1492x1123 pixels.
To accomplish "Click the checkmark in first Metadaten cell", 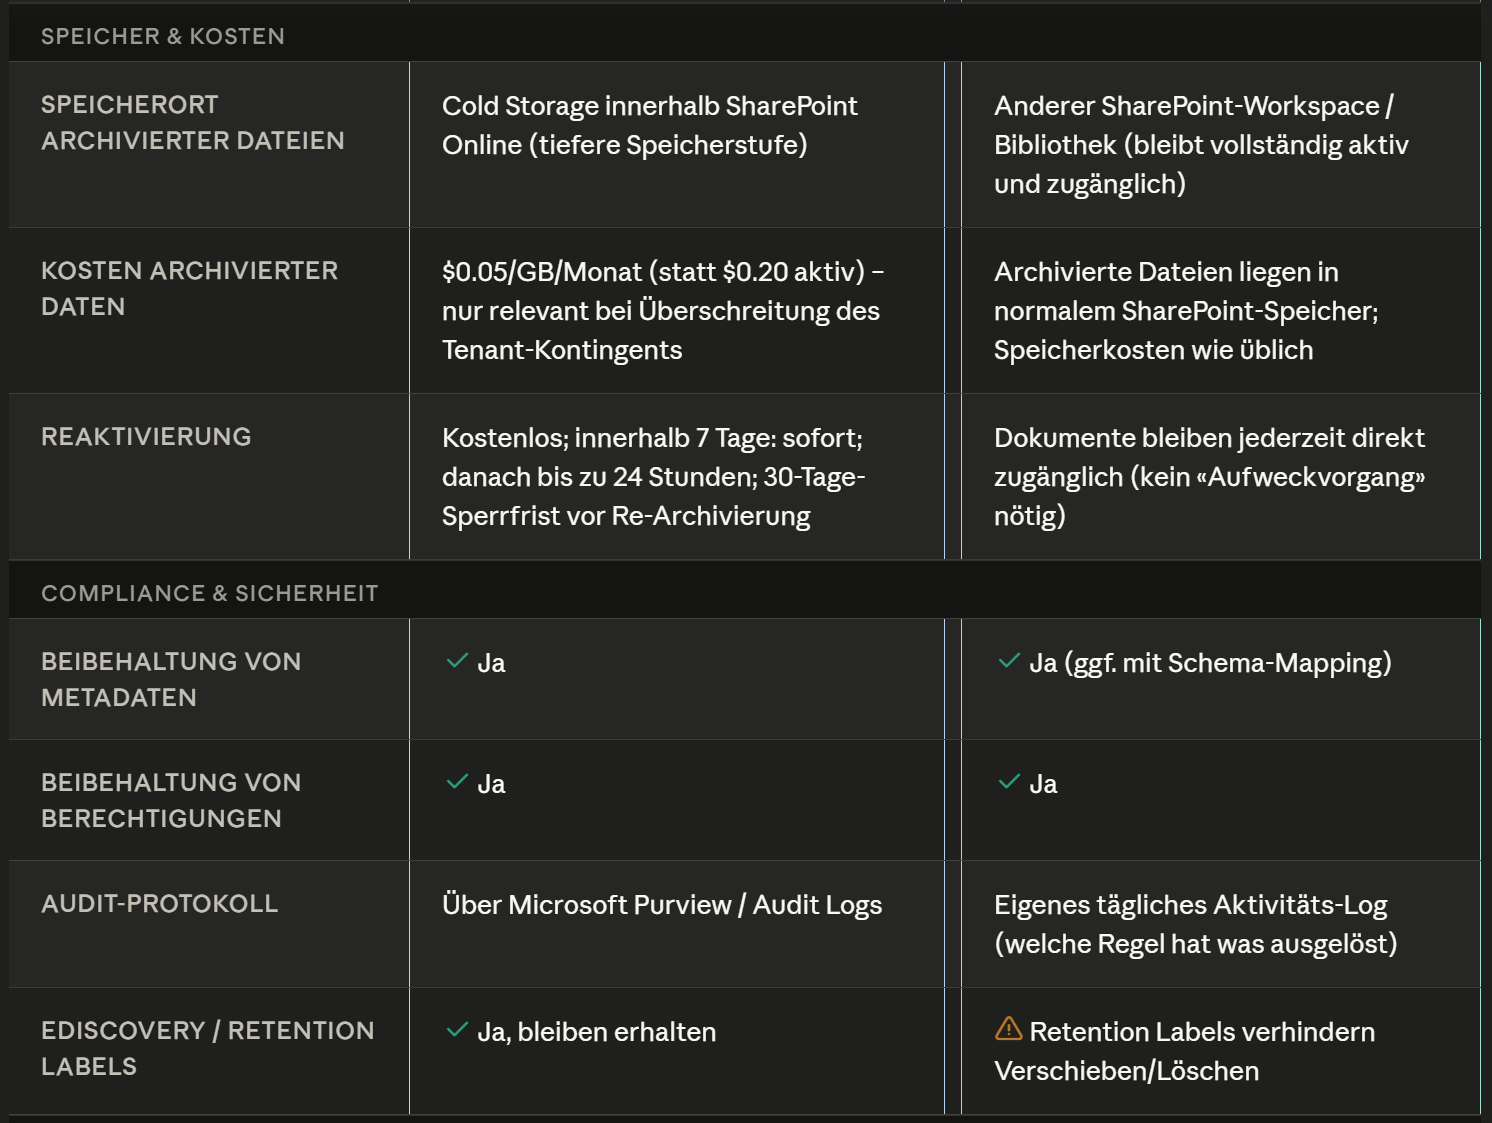I will 457,661.
